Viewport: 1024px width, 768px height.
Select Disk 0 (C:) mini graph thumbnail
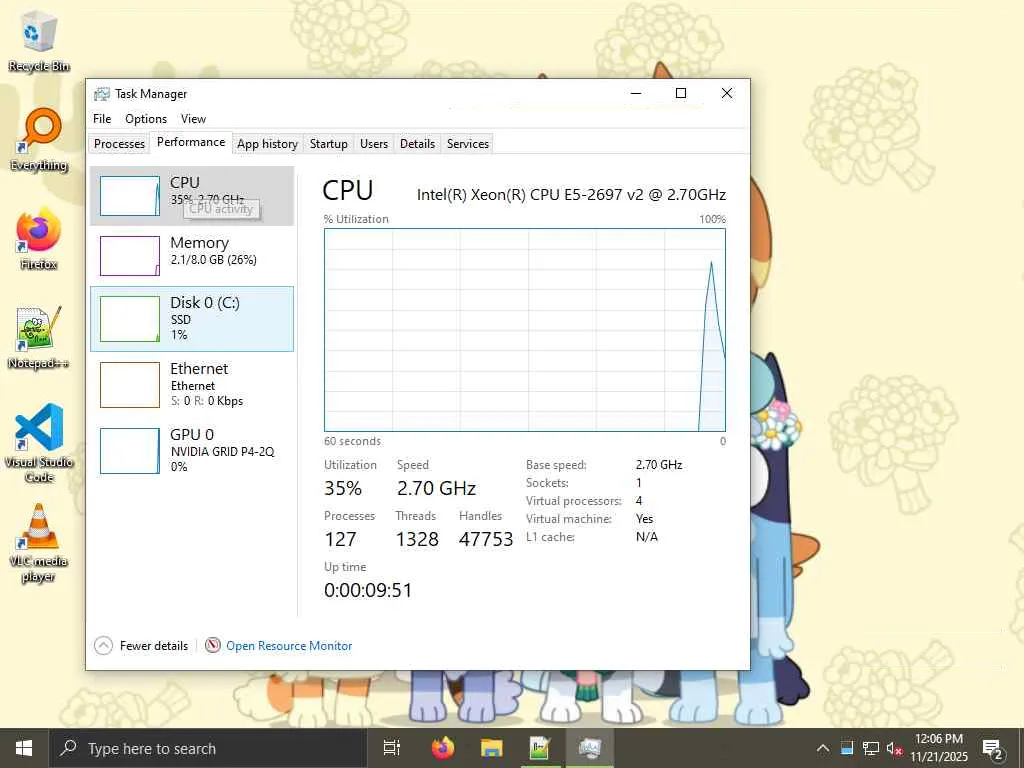click(129, 319)
